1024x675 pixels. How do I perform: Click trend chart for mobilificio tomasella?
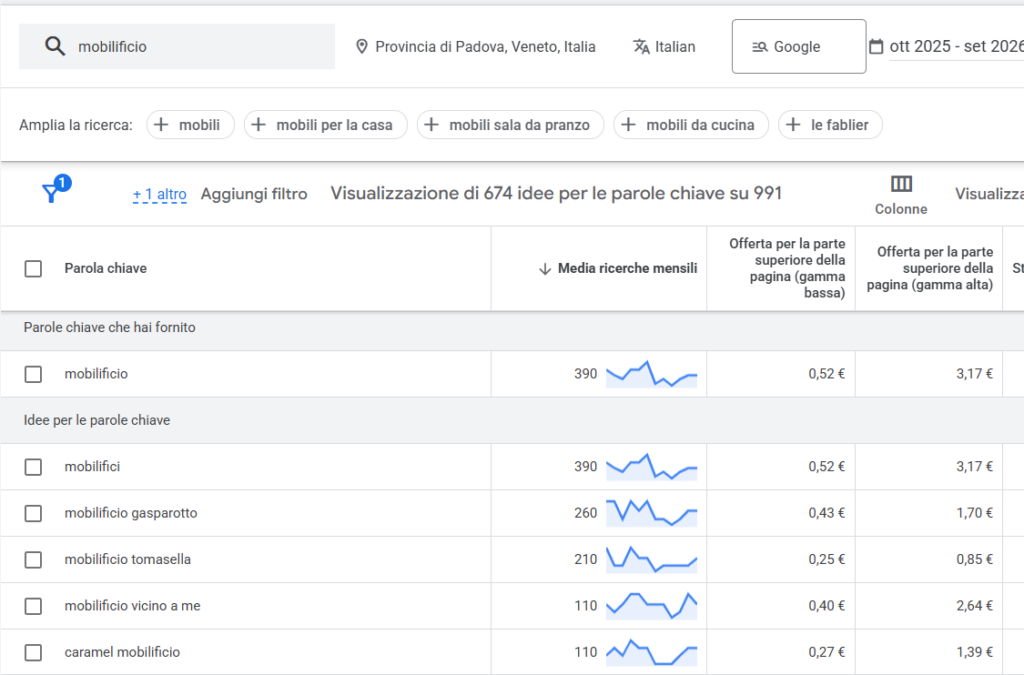click(x=652, y=559)
